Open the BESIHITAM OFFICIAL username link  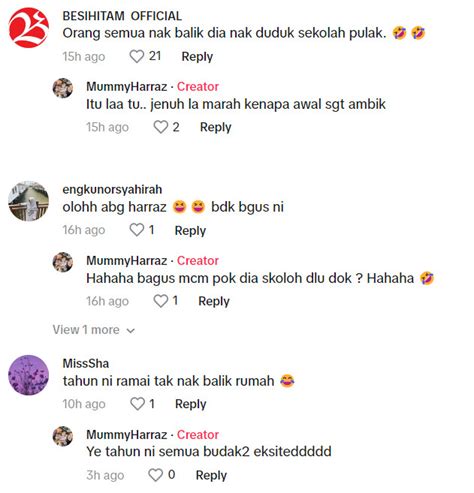pyautogui.click(x=122, y=16)
